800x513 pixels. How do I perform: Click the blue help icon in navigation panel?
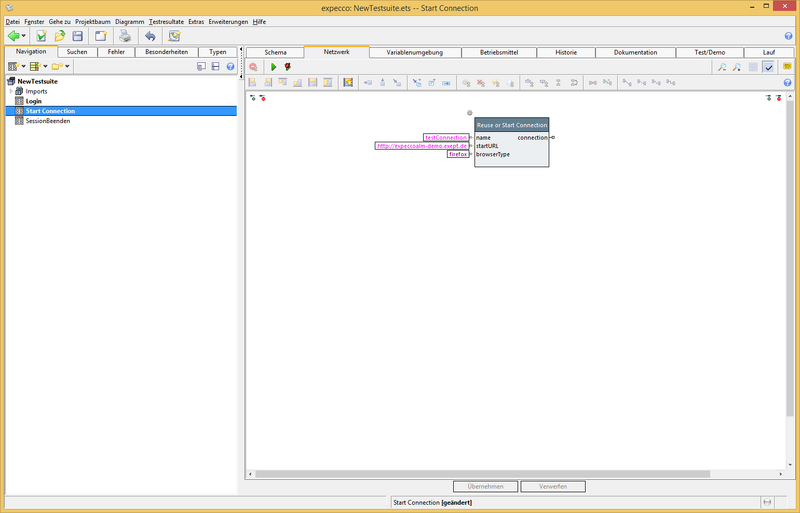pyautogui.click(x=230, y=67)
